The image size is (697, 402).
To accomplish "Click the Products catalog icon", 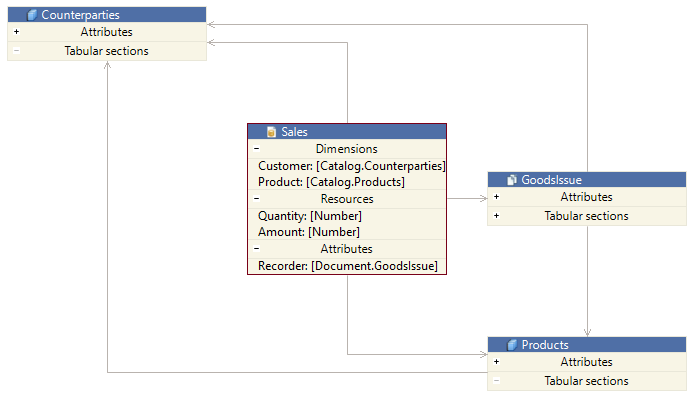I will pyautogui.click(x=511, y=345).
